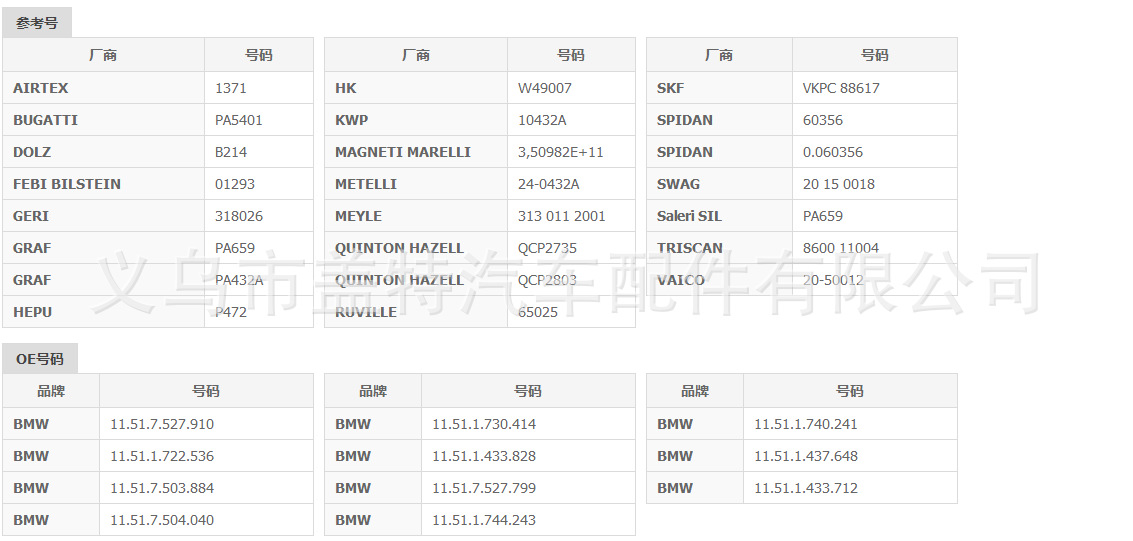This screenshot has width=1133, height=541.
Task: Click the VAICO number 20-50012
Action: (x=832, y=280)
